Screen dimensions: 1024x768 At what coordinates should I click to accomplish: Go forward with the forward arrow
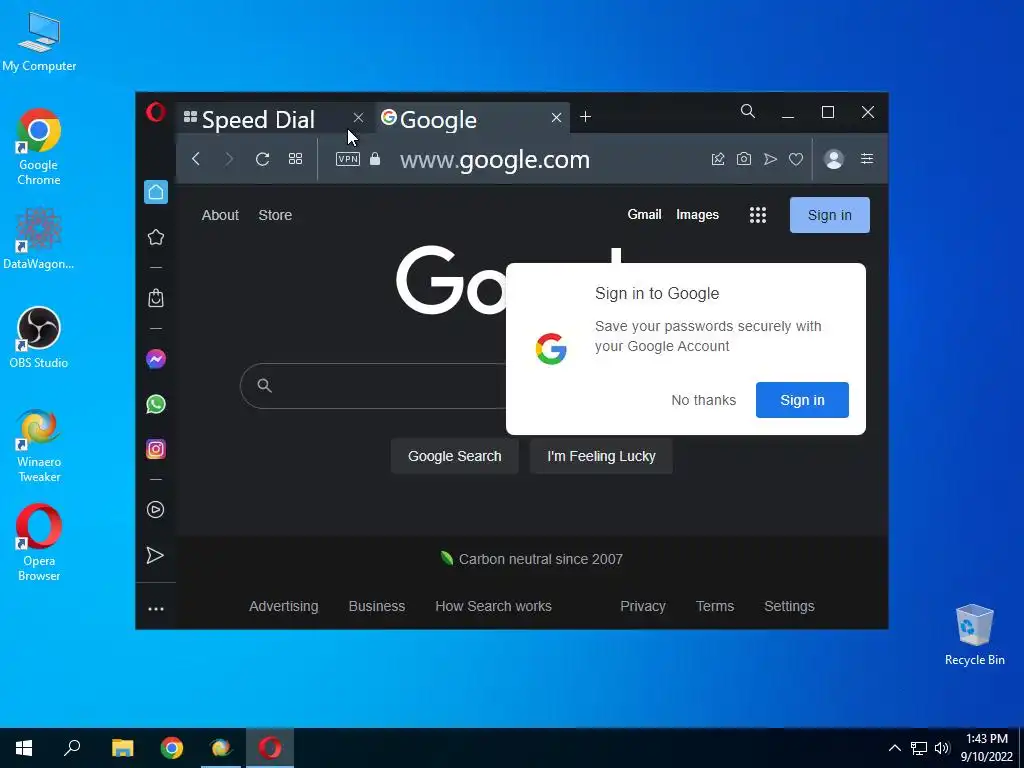tap(229, 159)
